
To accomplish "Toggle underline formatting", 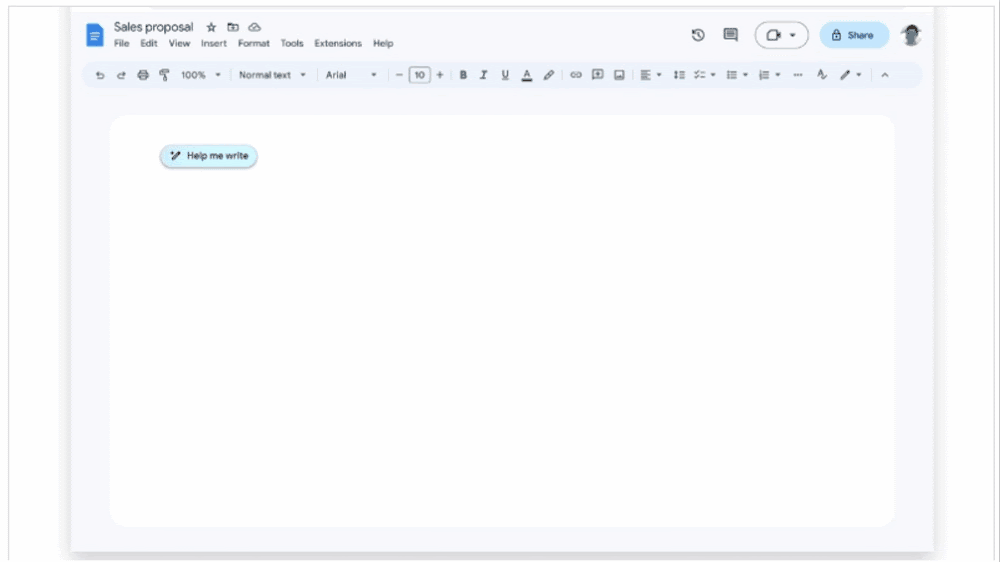I will click(505, 75).
